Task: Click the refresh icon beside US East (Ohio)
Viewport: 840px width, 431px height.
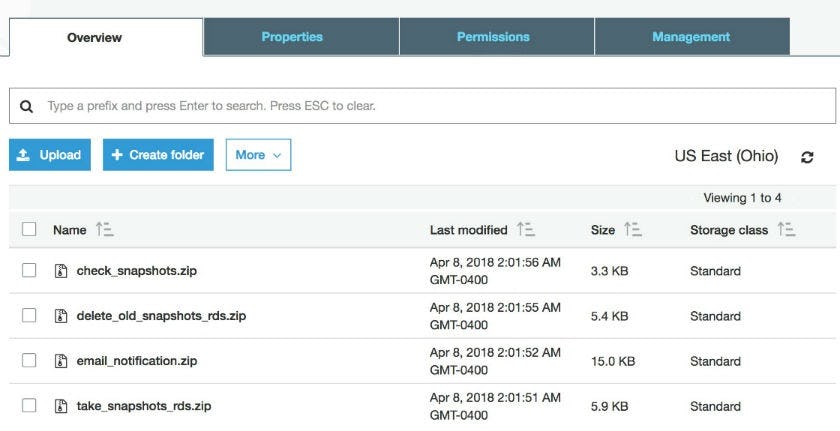Action: [x=807, y=157]
